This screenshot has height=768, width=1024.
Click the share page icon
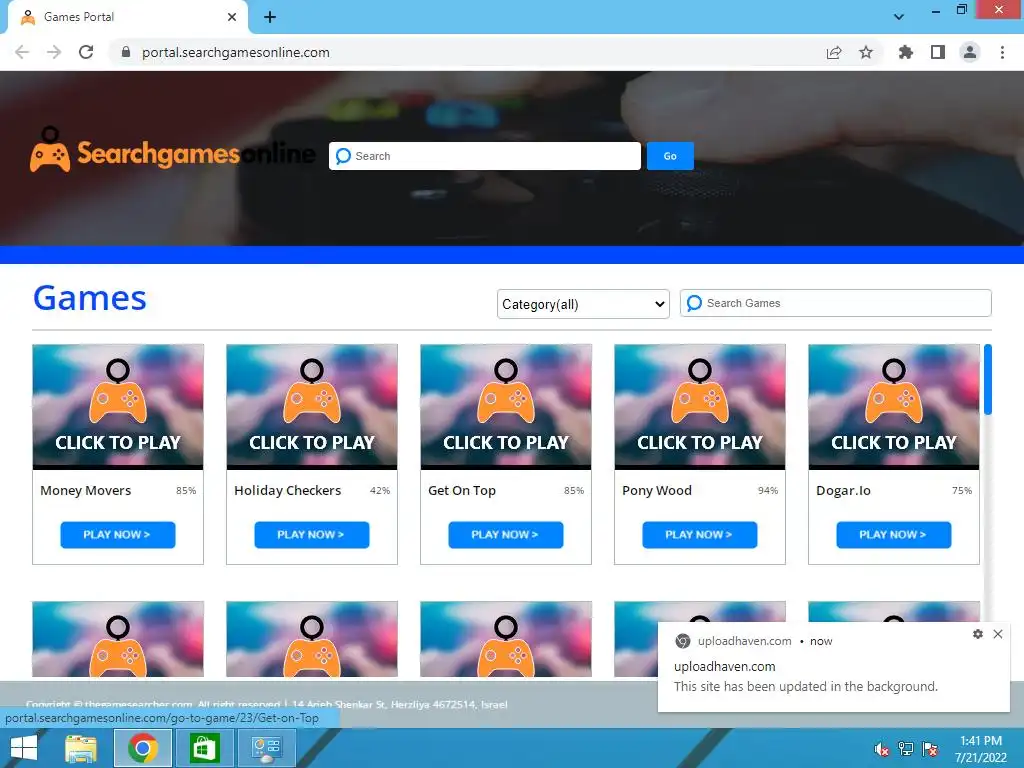(834, 52)
